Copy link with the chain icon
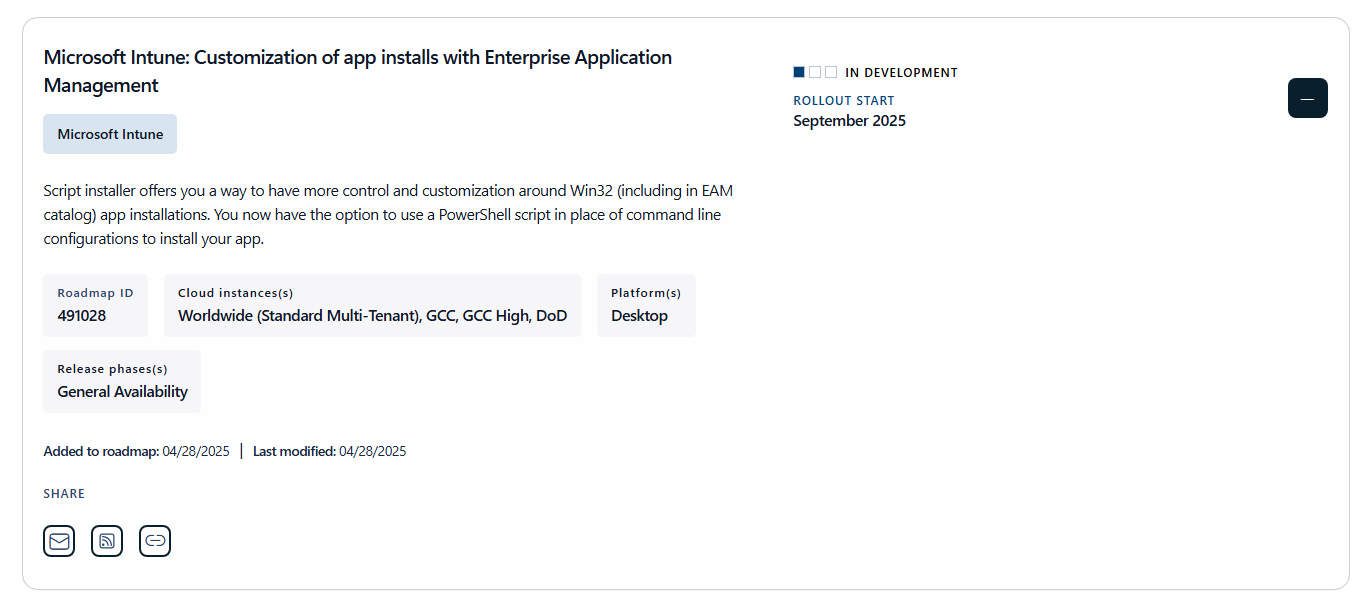Viewport: 1371px width, 601px height. click(155, 541)
